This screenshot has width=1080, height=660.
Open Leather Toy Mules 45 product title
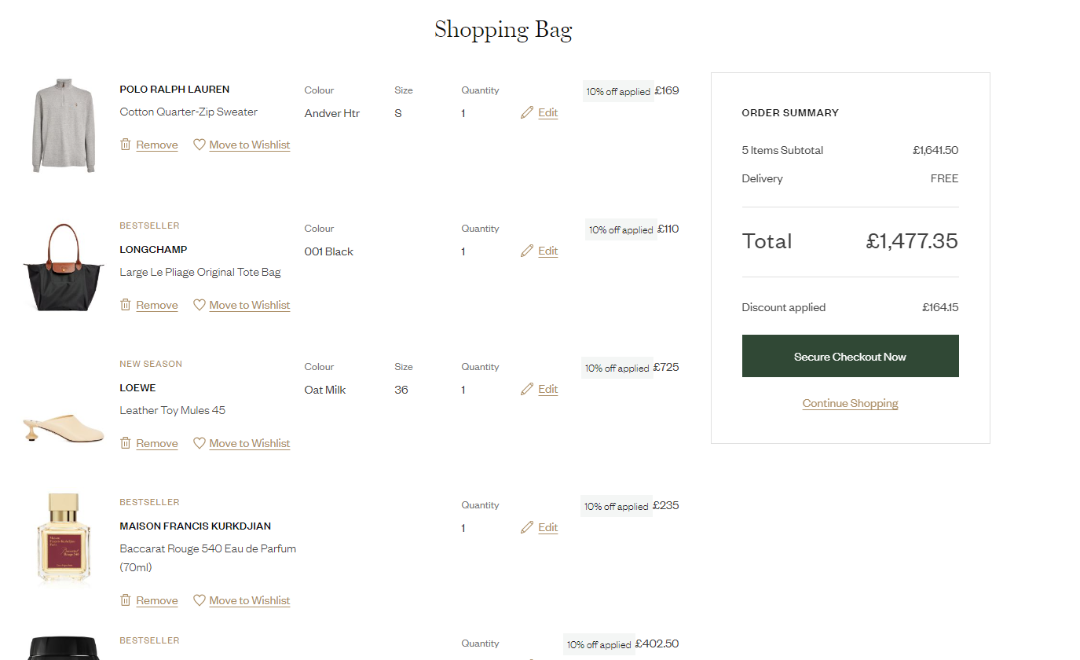pos(172,411)
